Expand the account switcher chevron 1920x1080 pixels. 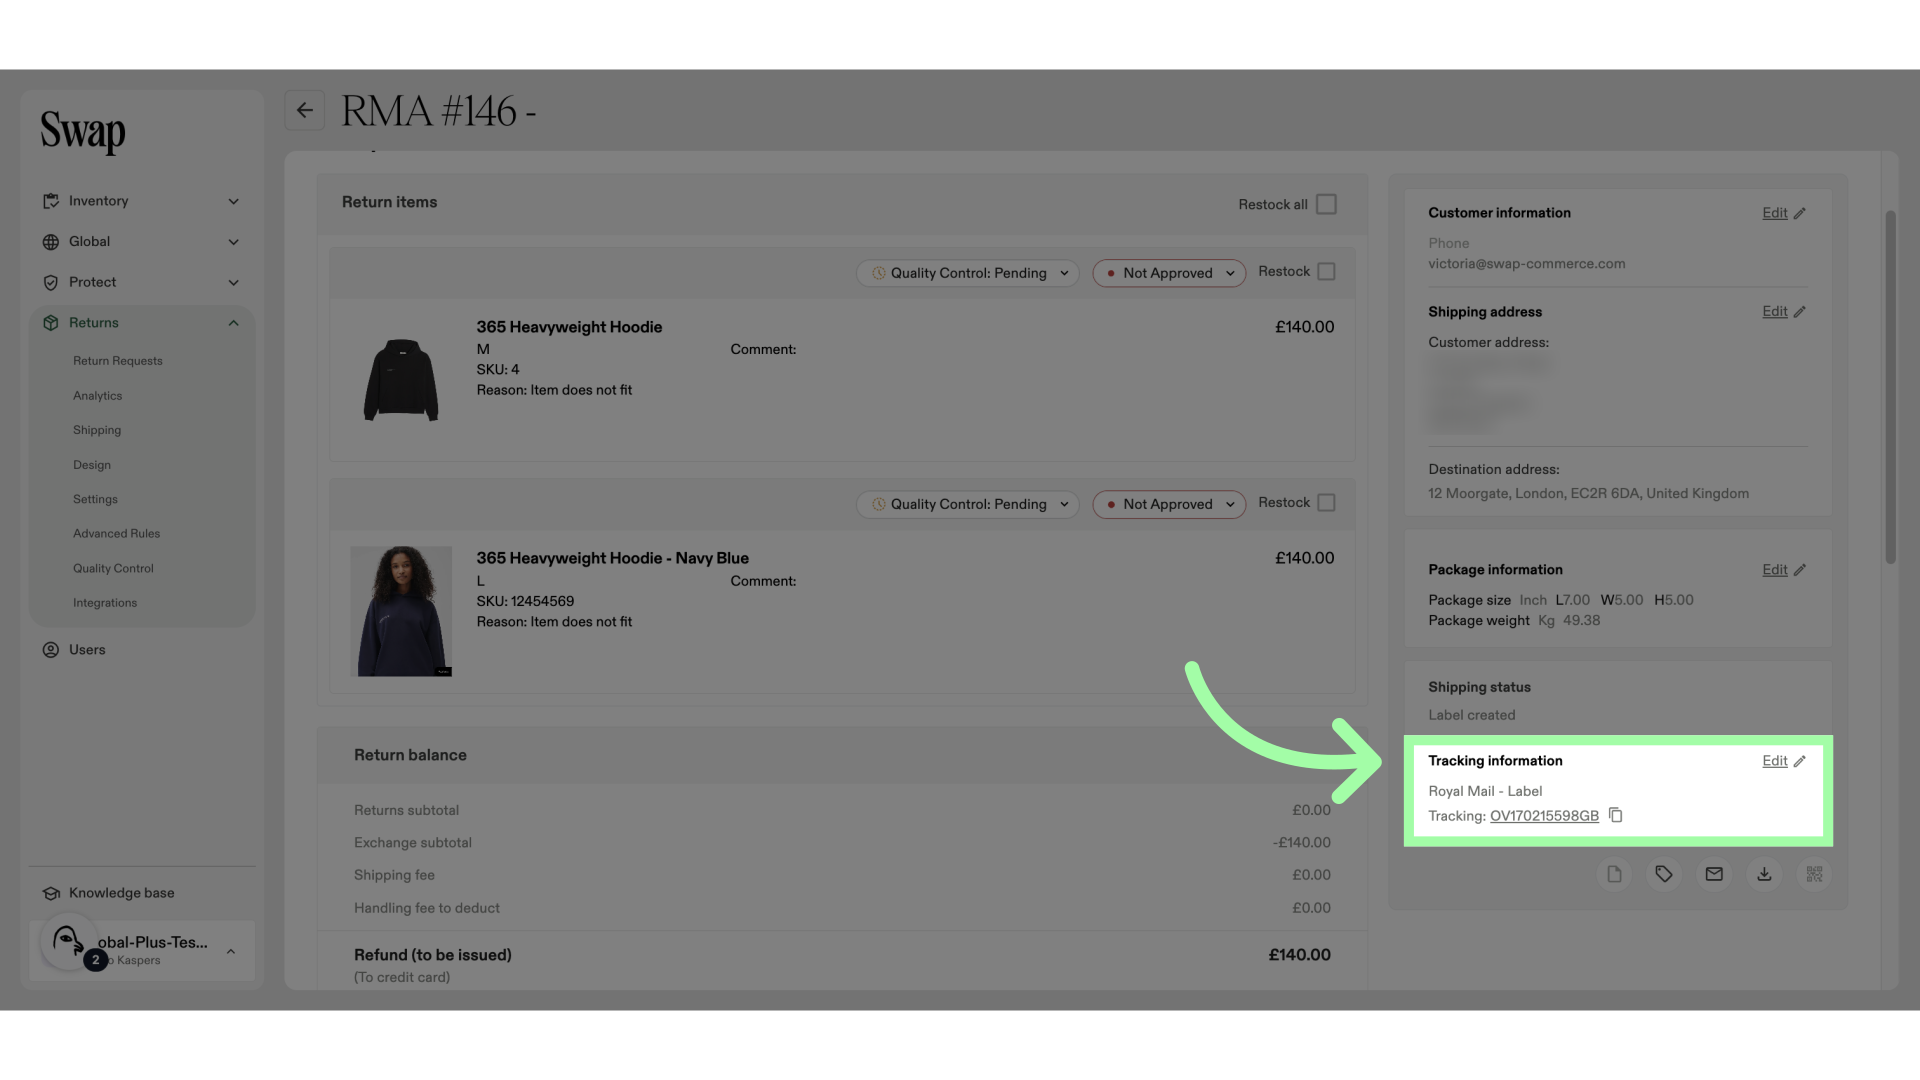[231, 951]
